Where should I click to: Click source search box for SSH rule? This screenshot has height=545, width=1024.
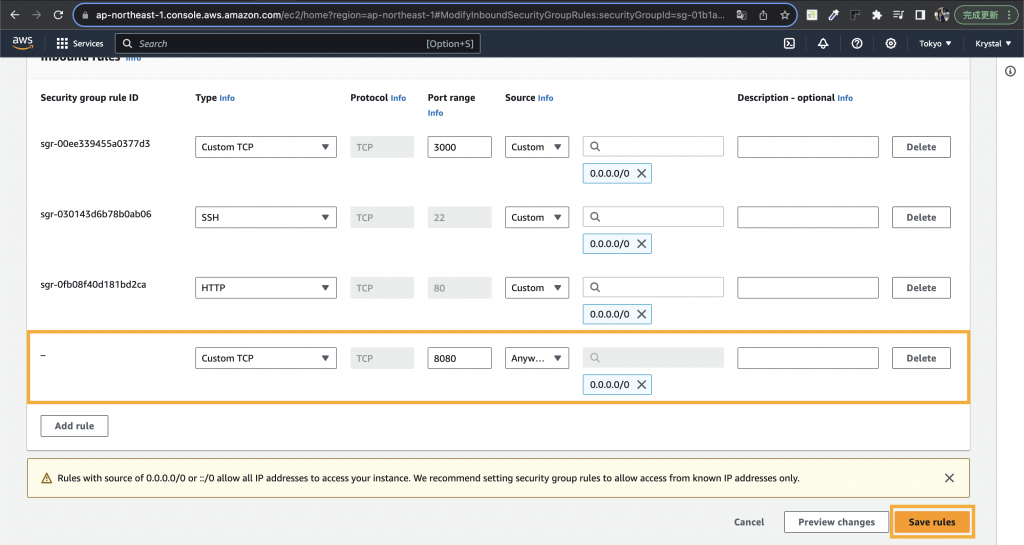tap(653, 217)
